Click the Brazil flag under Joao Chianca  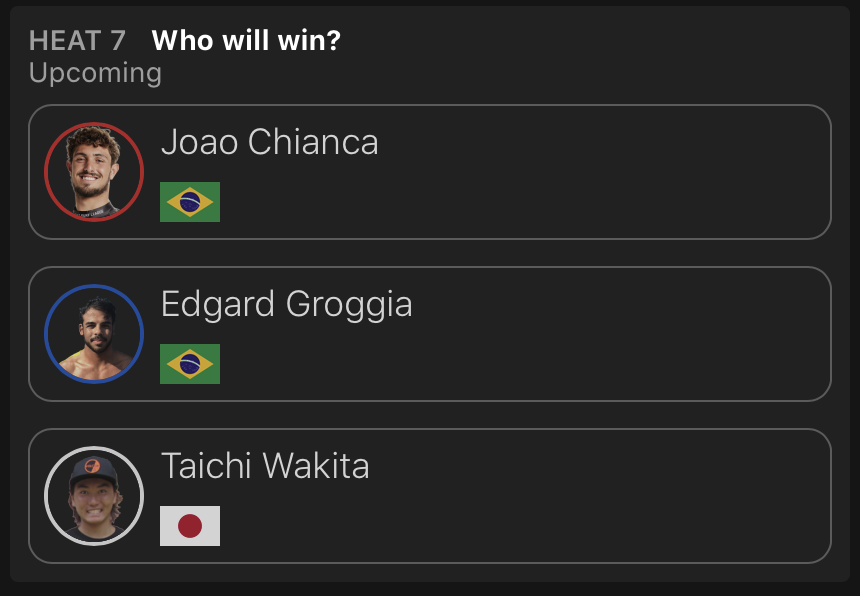(x=190, y=202)
